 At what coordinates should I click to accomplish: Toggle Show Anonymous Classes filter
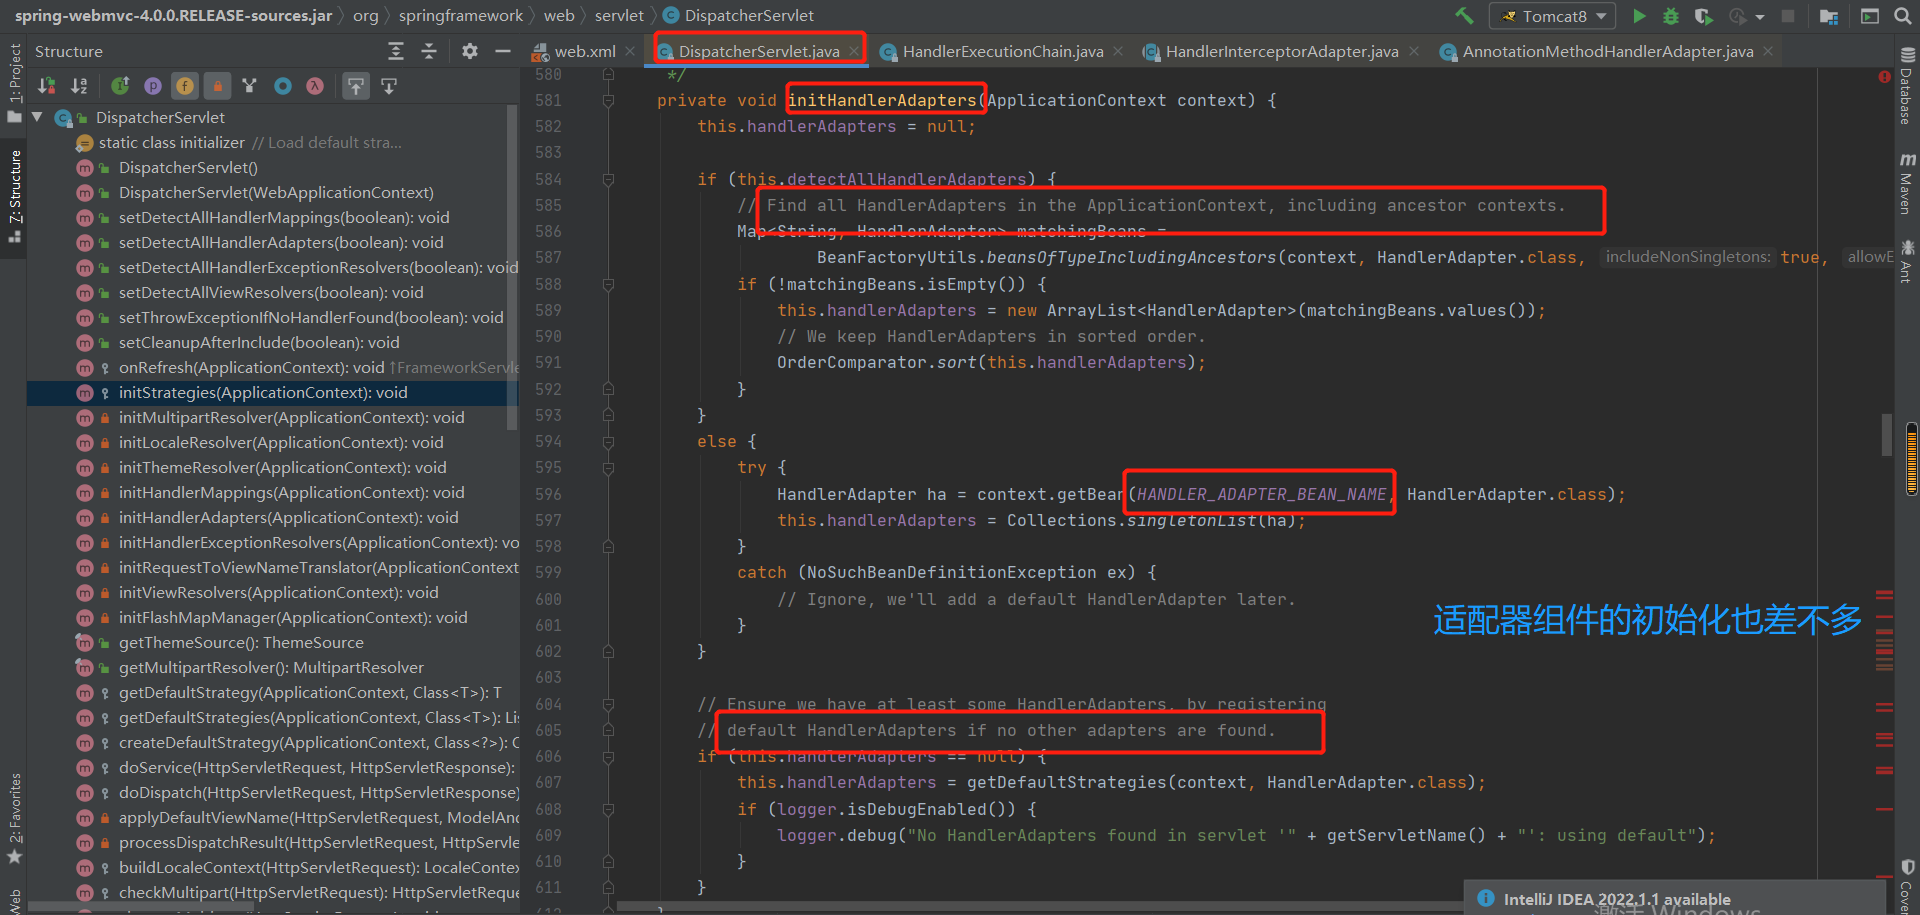283,86
